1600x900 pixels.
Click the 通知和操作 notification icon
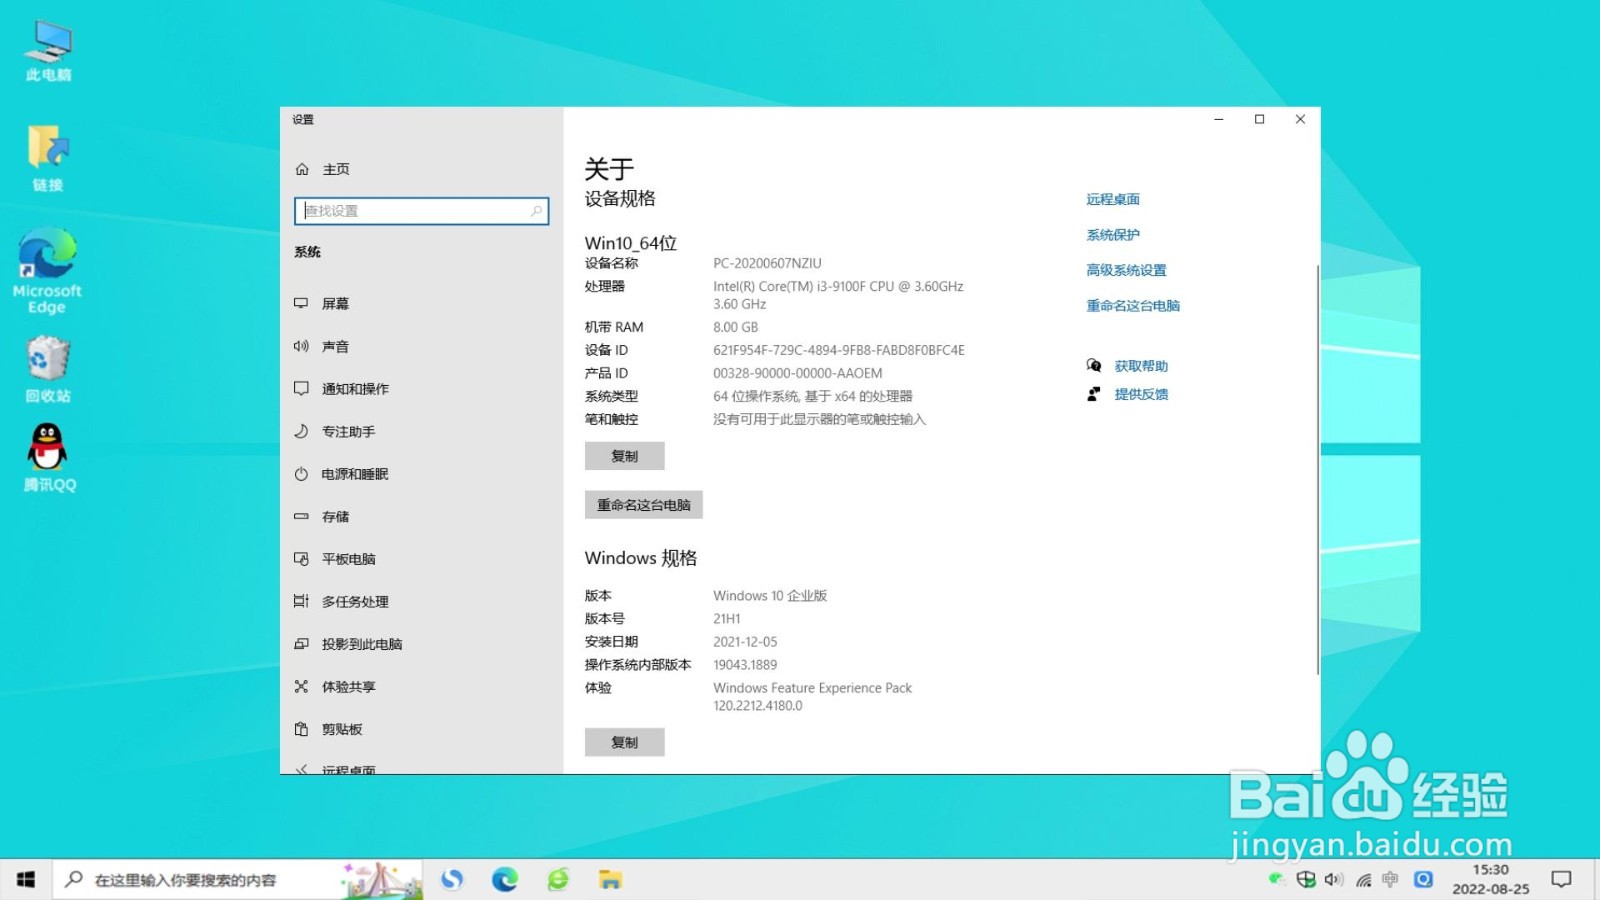tap(301, 388)
